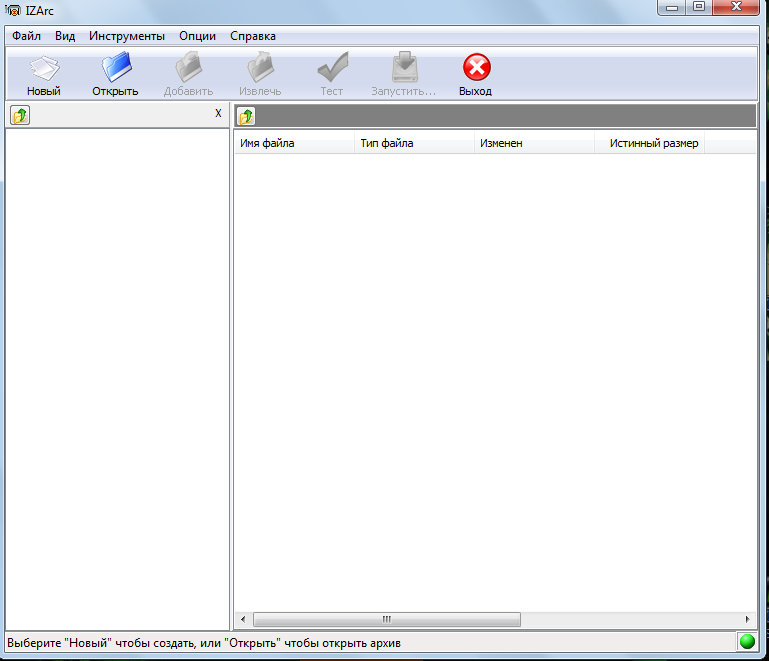Minimize the IZArc window
The width and height of the screenshot is (769, 661).
tap(671, 7)
